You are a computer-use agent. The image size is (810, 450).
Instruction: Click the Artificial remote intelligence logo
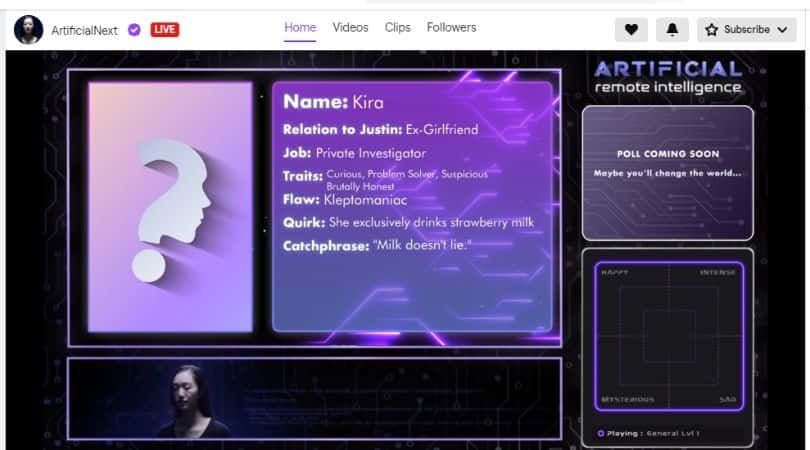coord(667,76)
